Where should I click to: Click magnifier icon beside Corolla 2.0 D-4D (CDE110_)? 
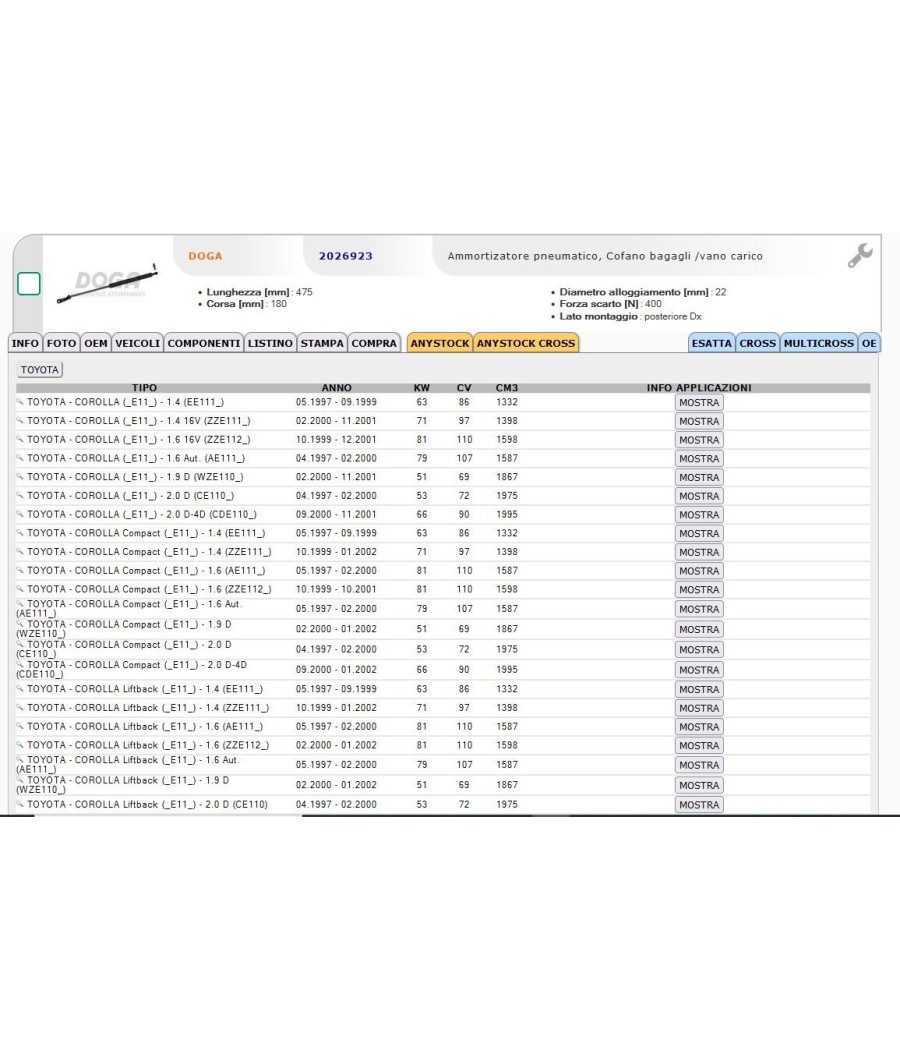pyautogui.click(x=20, y=514)
